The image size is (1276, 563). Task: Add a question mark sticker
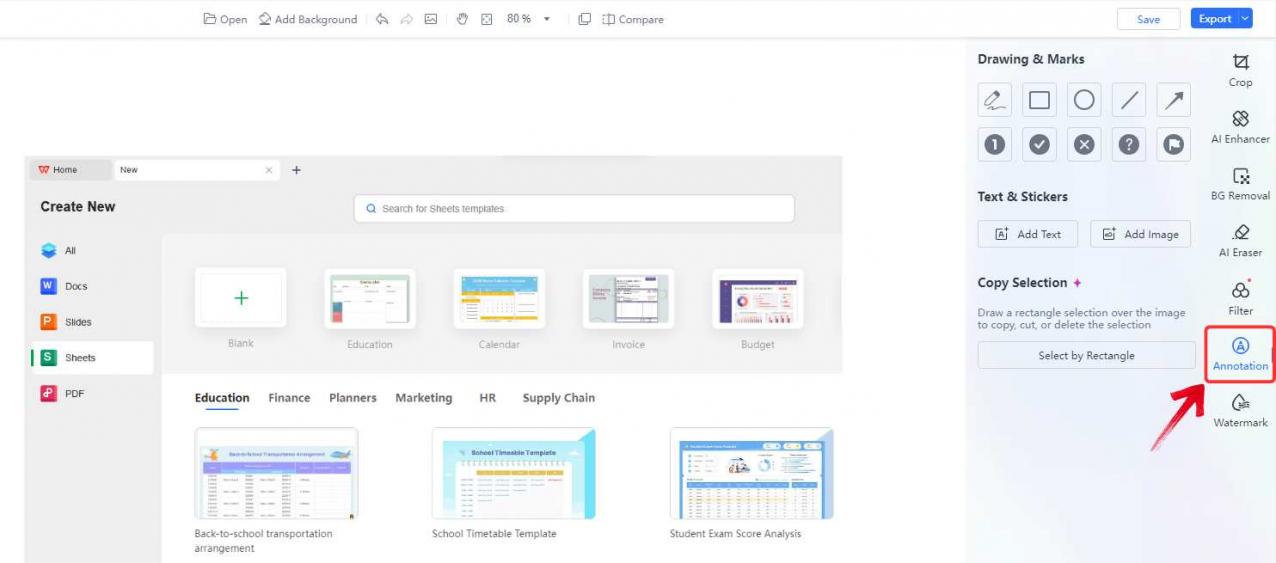point(1129,145)
